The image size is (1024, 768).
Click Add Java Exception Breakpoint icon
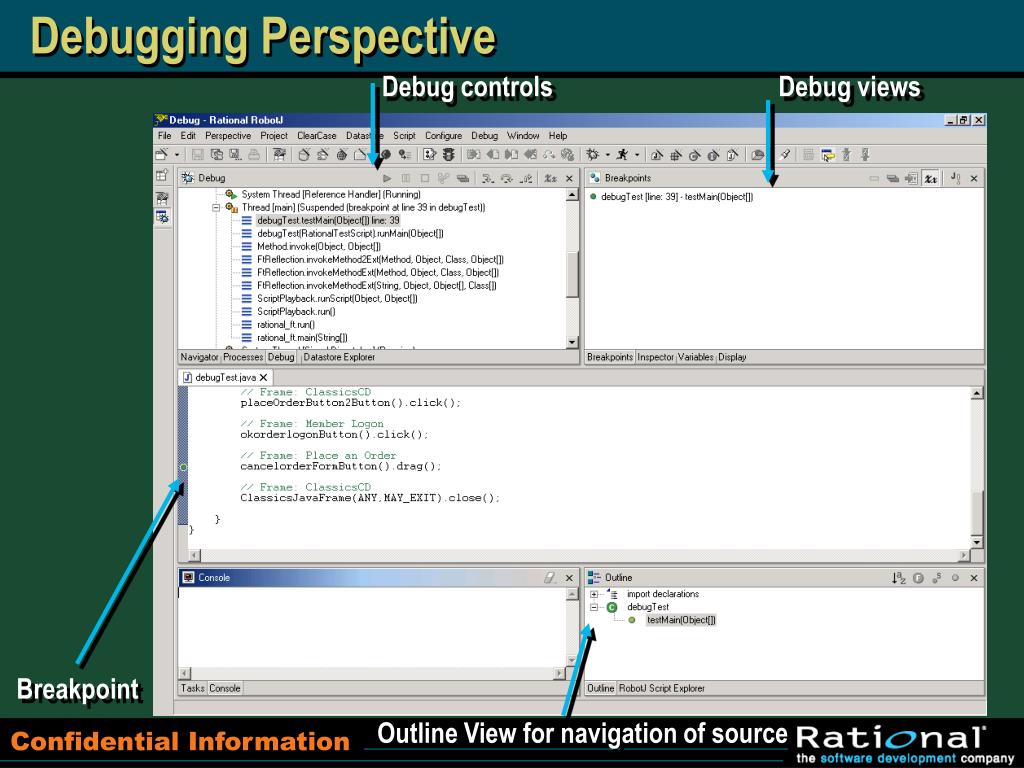coord(955,178)
